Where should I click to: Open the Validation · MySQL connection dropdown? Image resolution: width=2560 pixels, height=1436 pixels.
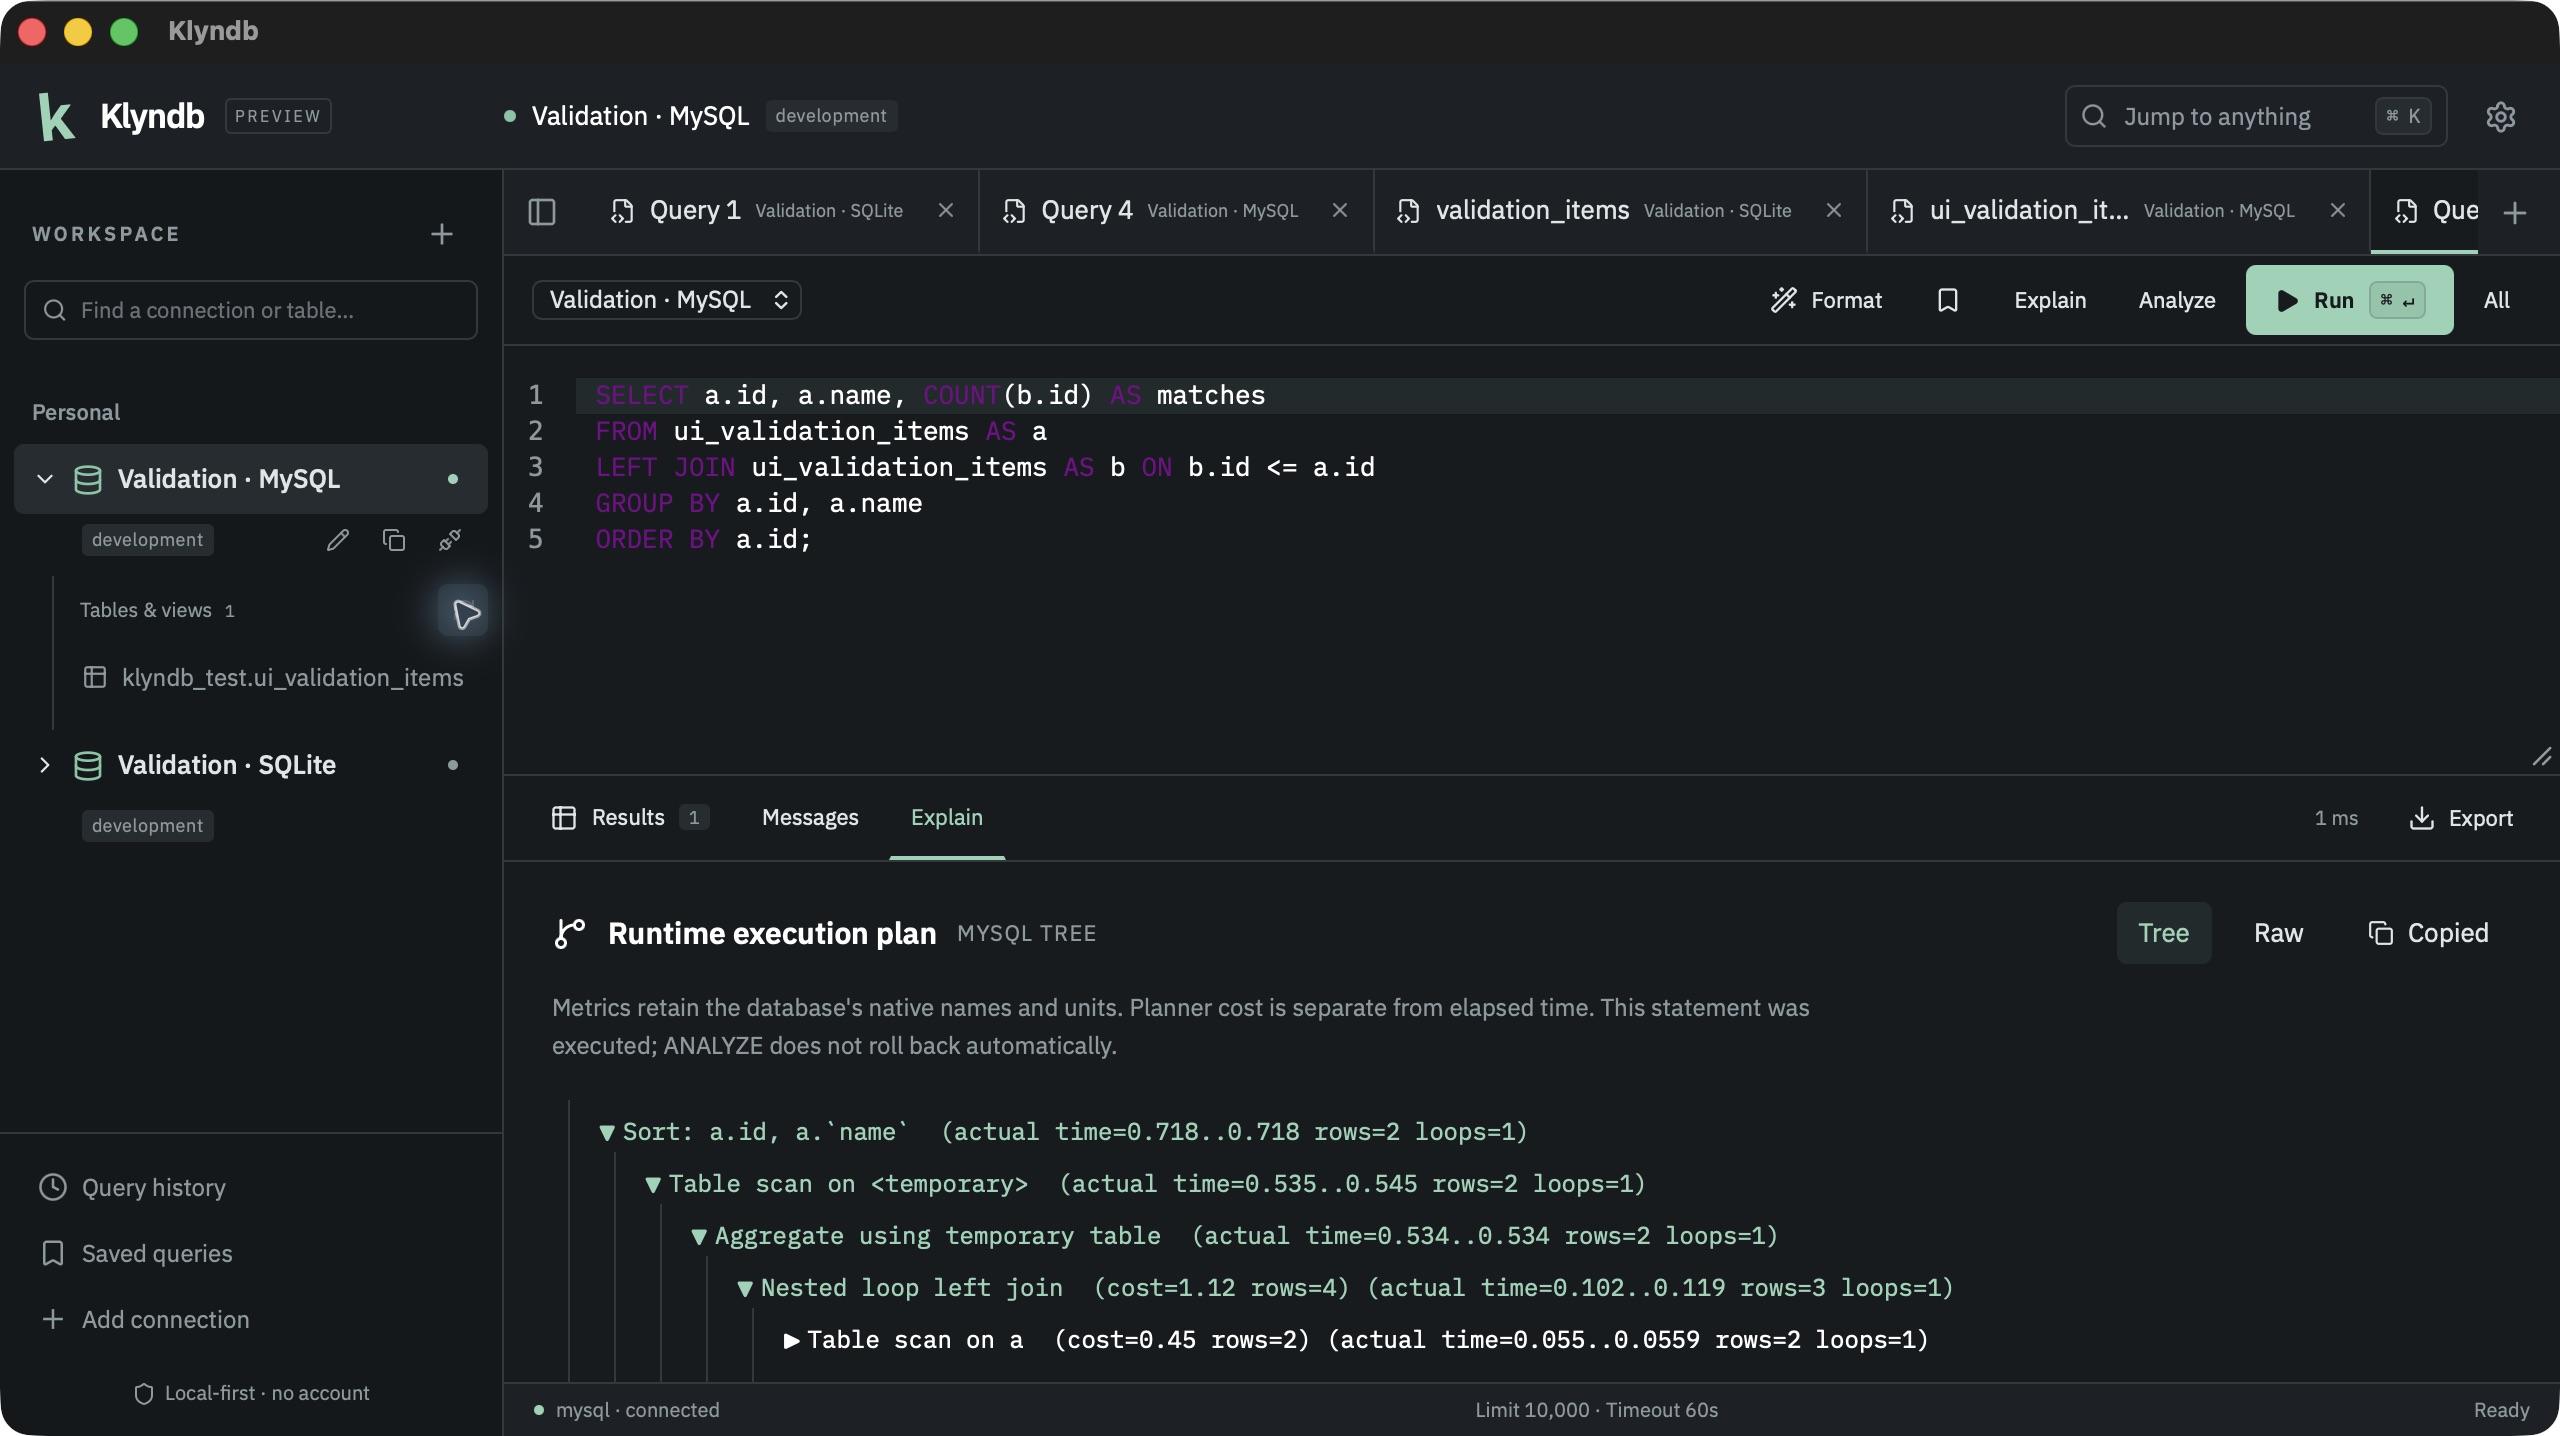[x=666, y=300]
